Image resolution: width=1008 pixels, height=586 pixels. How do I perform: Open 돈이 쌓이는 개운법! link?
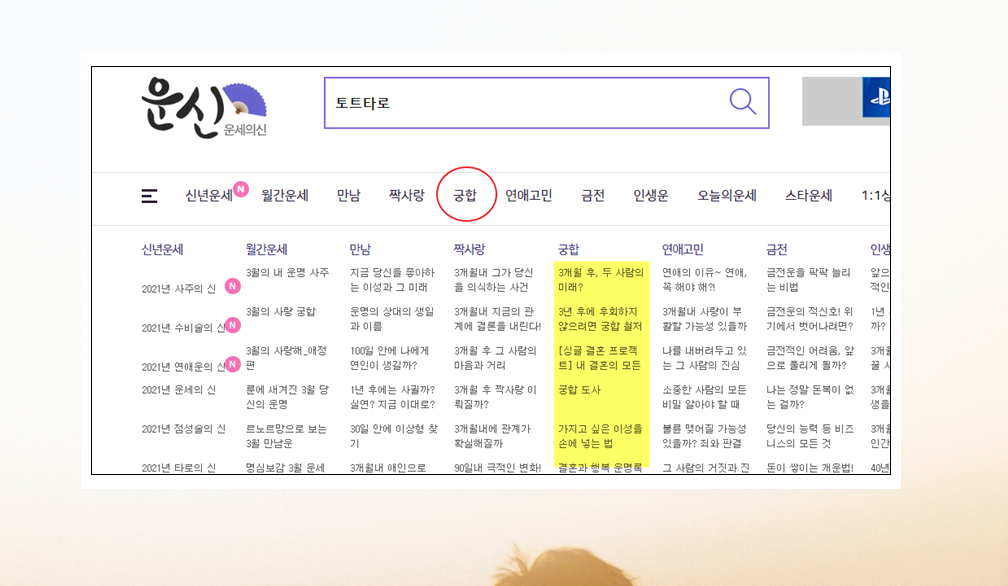(x=810, y=468)
